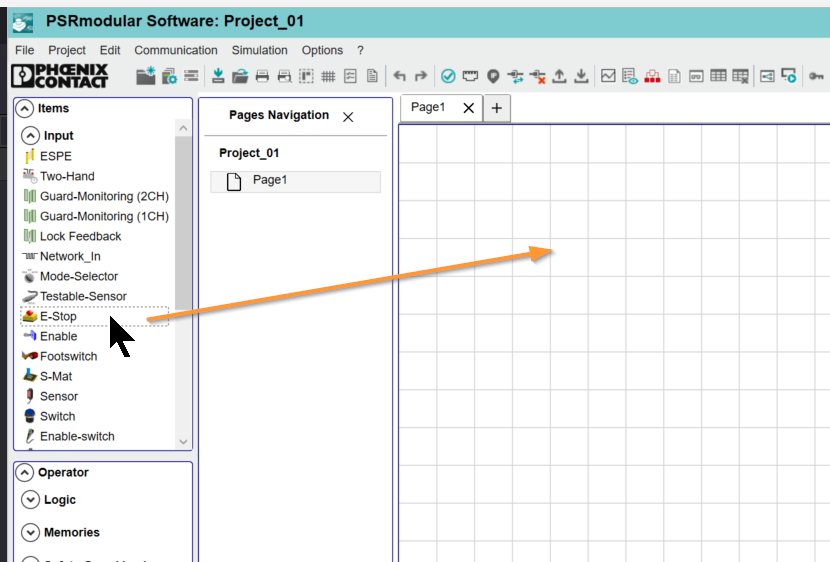The image size is (830, 562).
Task: Open the Communication menu
Action: pyautogui.click(x=176, y=50)
